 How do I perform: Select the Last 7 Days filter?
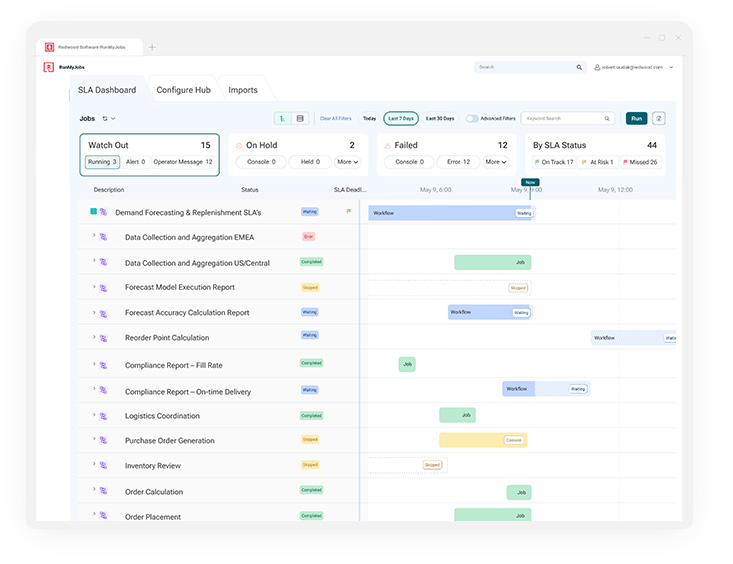click(x=401, y=119)
